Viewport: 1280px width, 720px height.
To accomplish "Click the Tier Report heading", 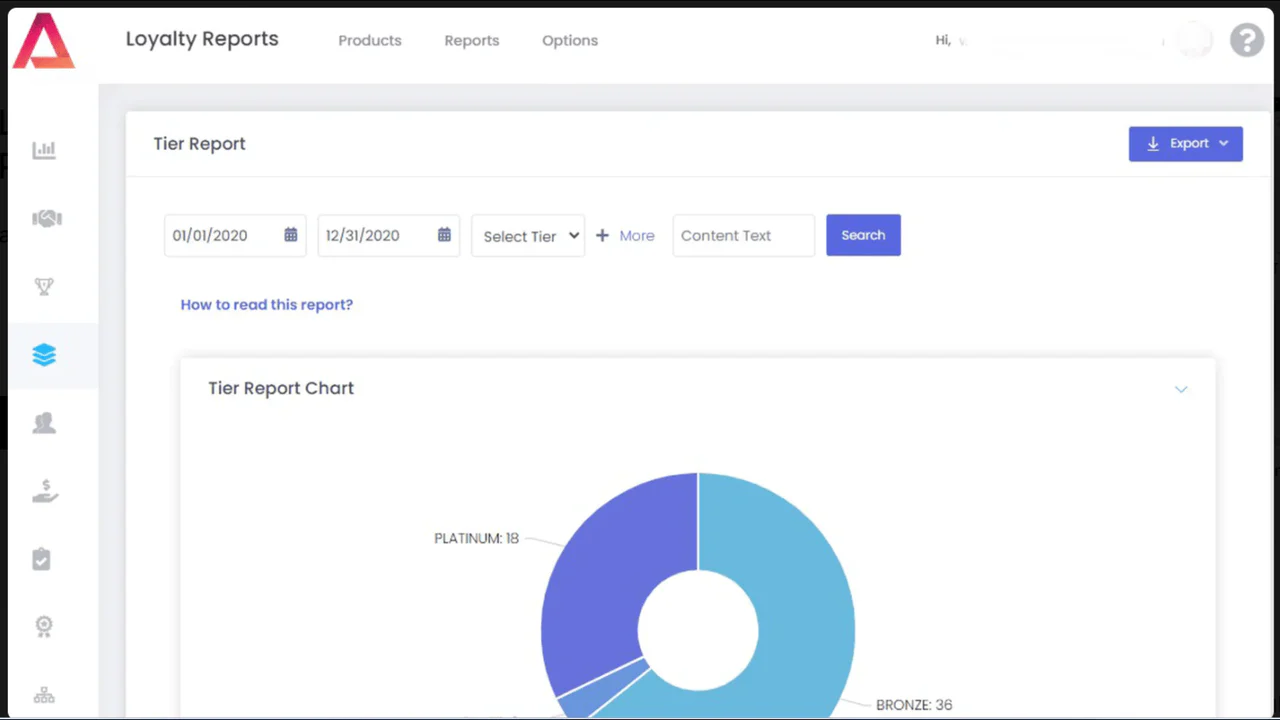I will coord(199,144).
